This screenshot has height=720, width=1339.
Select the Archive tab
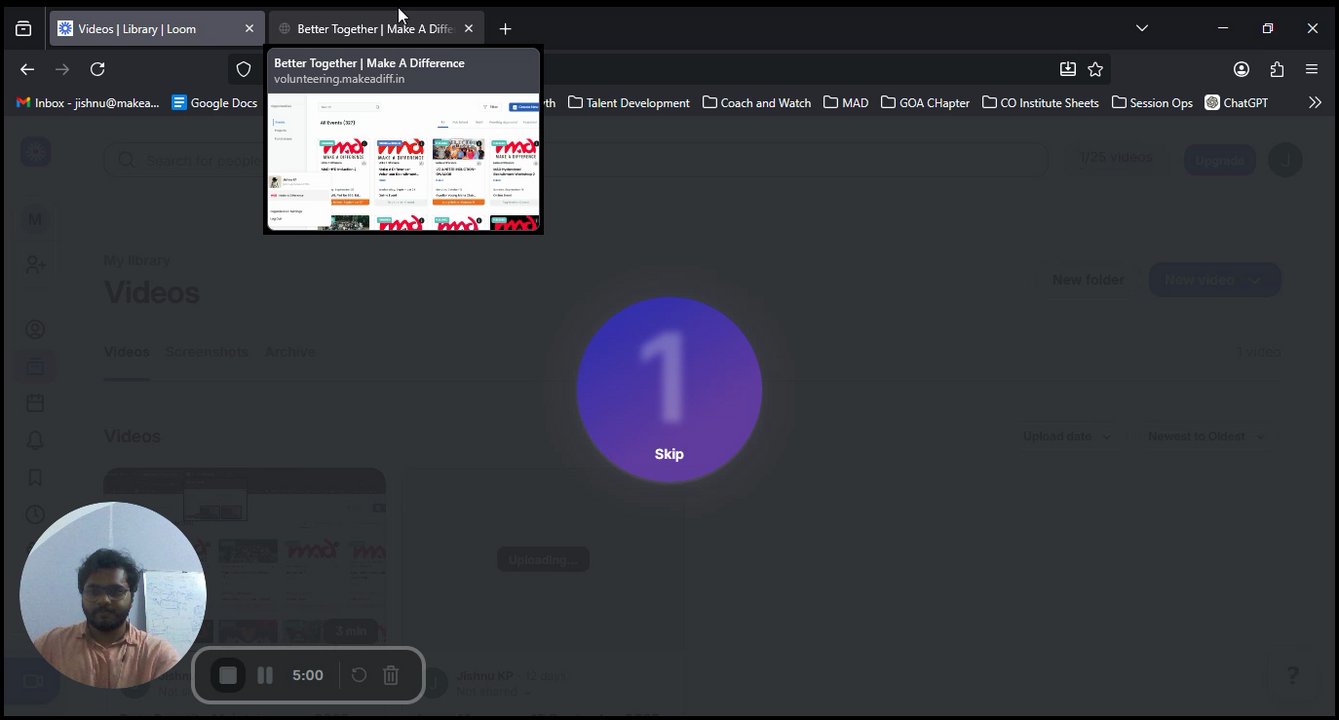[290, 352]
